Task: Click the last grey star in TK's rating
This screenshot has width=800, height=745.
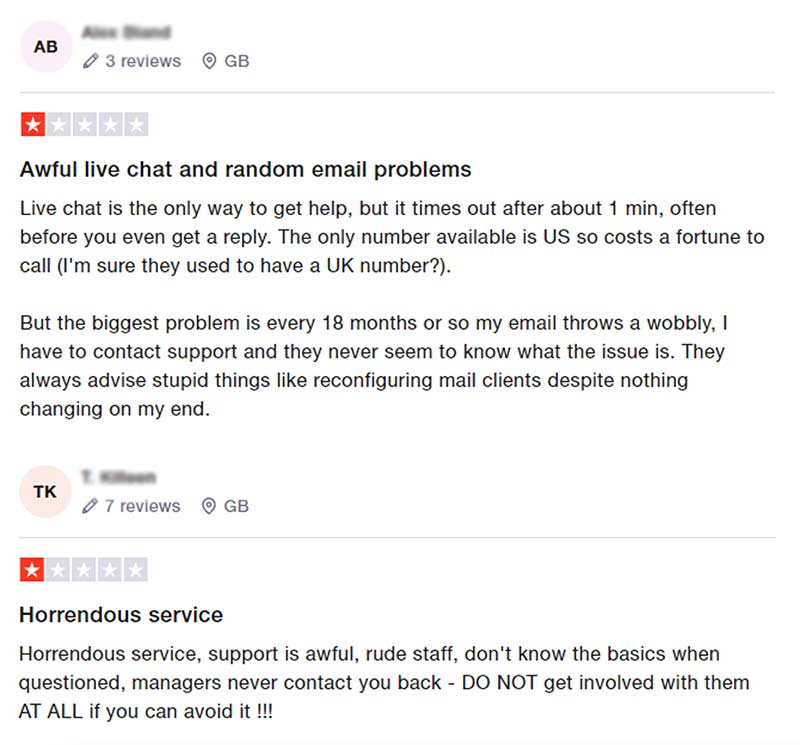Action: coord(137,571)
